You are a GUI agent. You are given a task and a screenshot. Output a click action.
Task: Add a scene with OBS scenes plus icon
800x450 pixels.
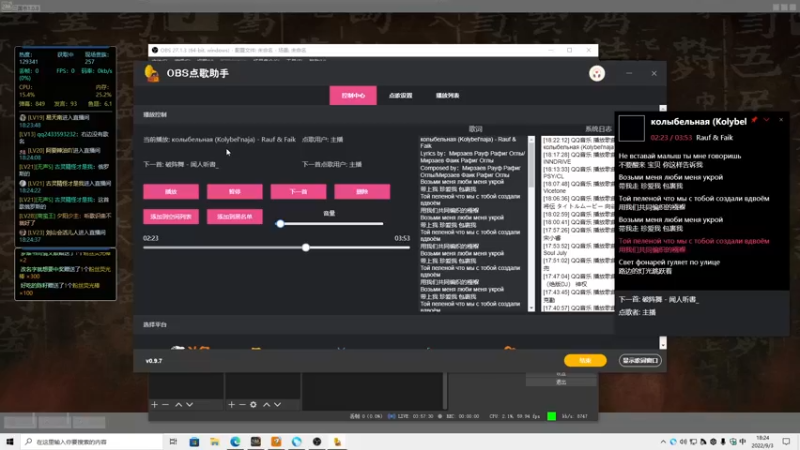pos(155,405)
